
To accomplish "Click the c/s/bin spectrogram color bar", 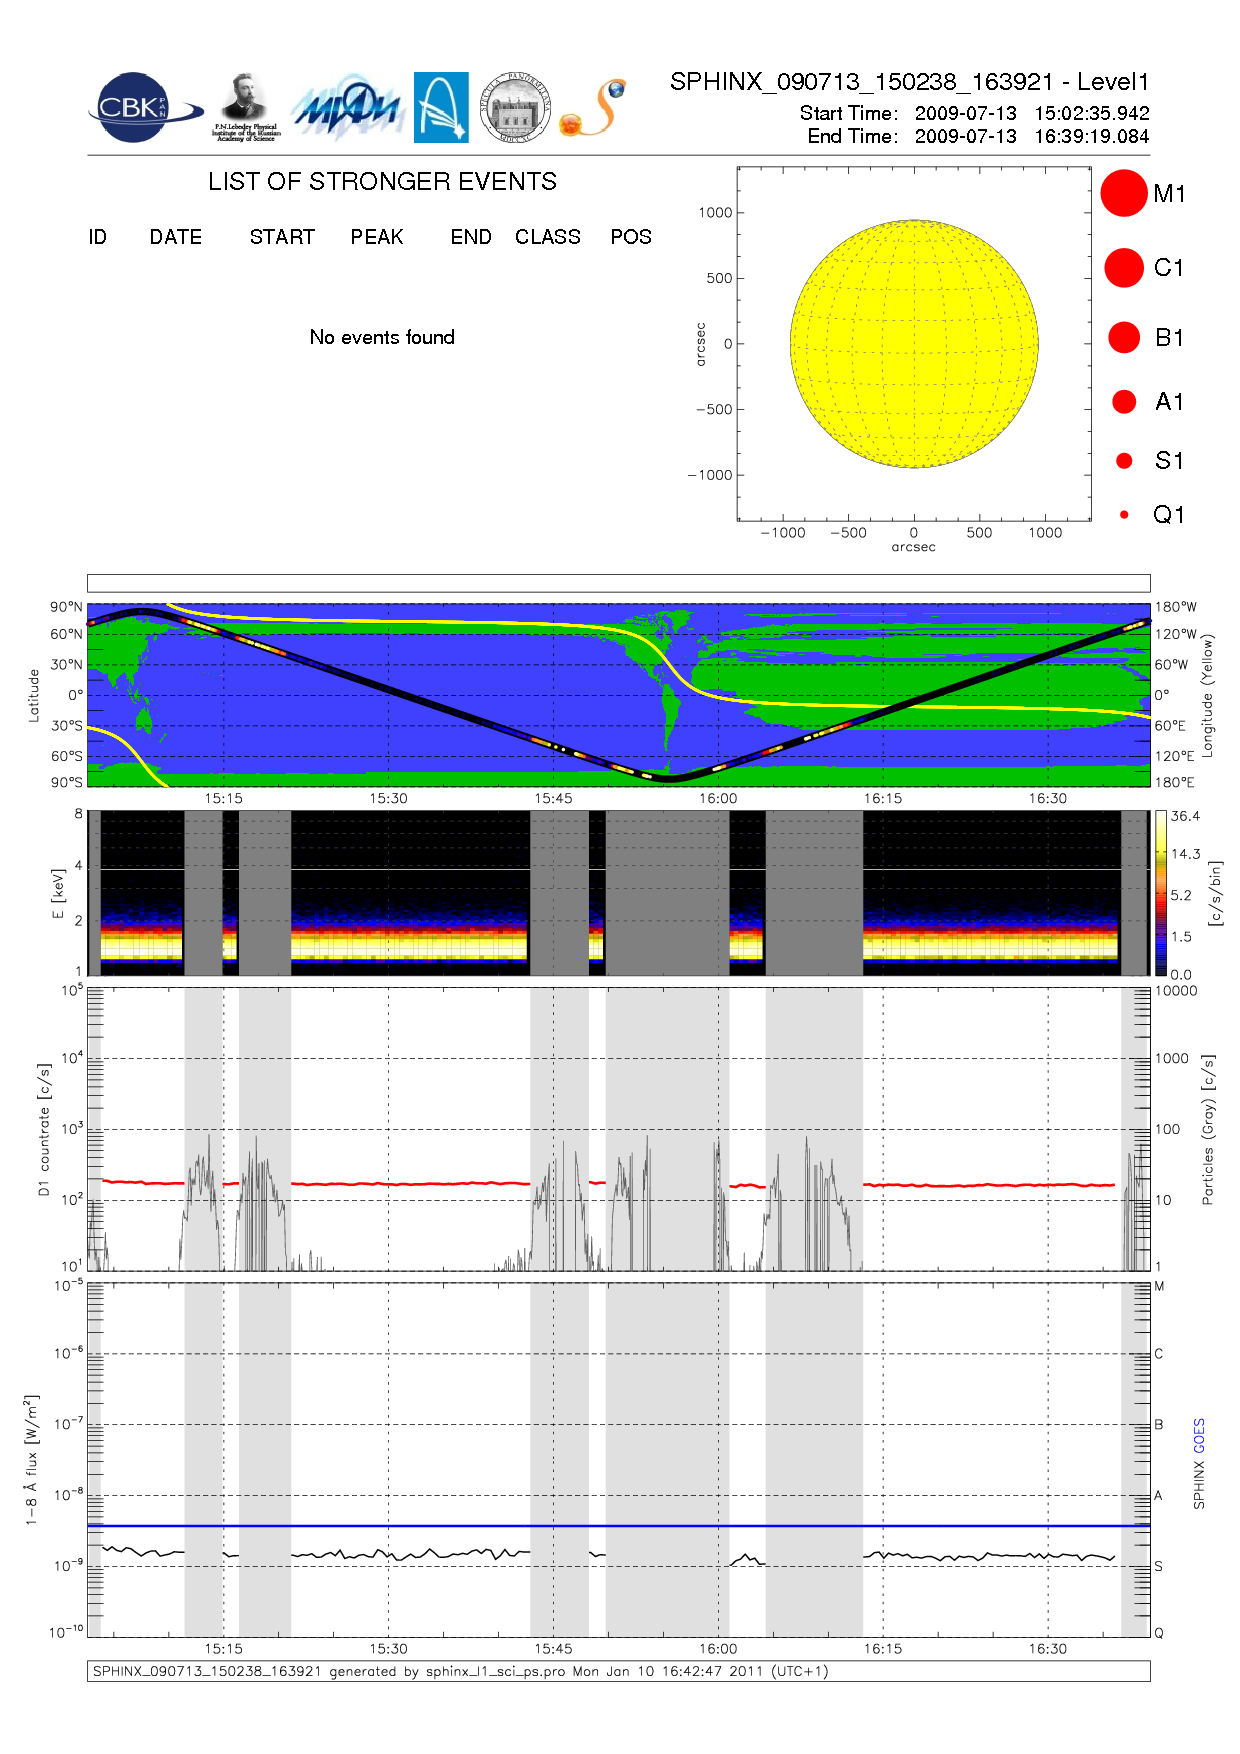I will point(1160,893).
